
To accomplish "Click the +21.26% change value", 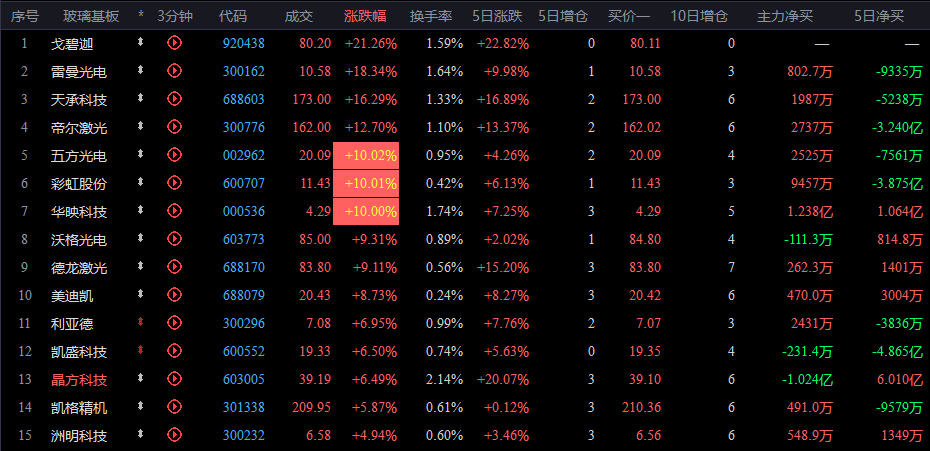I will (x=371, y=43).
